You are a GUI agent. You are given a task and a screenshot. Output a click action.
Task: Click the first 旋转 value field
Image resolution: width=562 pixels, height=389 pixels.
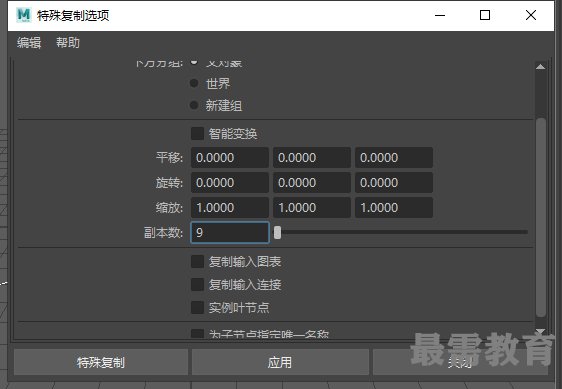pyautogui.click(x=230, y=182)
